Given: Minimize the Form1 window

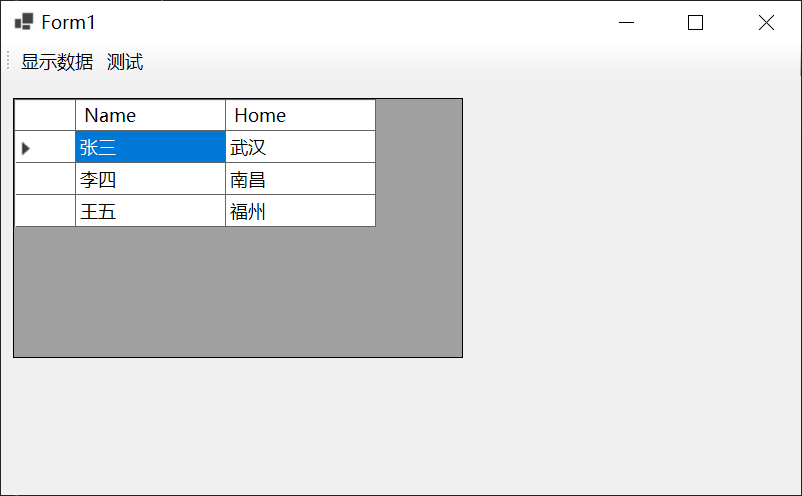Looking at the screenshot, I should (627, 23).
